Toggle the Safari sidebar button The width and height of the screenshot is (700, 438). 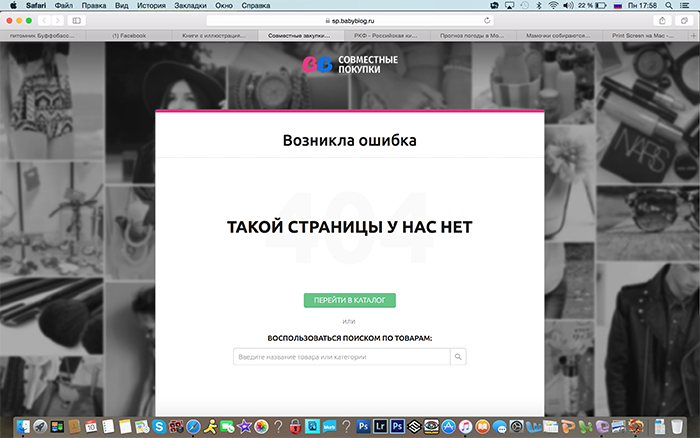pos(77,21)
